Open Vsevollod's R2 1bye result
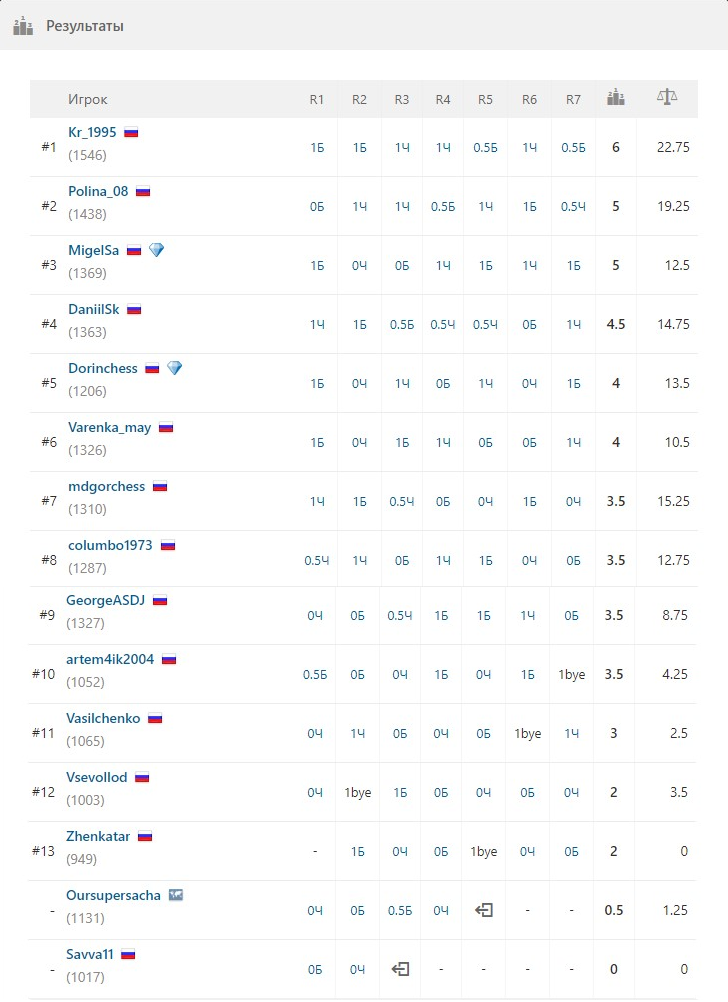Screen dimensions: 728x1002 click(x=357, y=793)
